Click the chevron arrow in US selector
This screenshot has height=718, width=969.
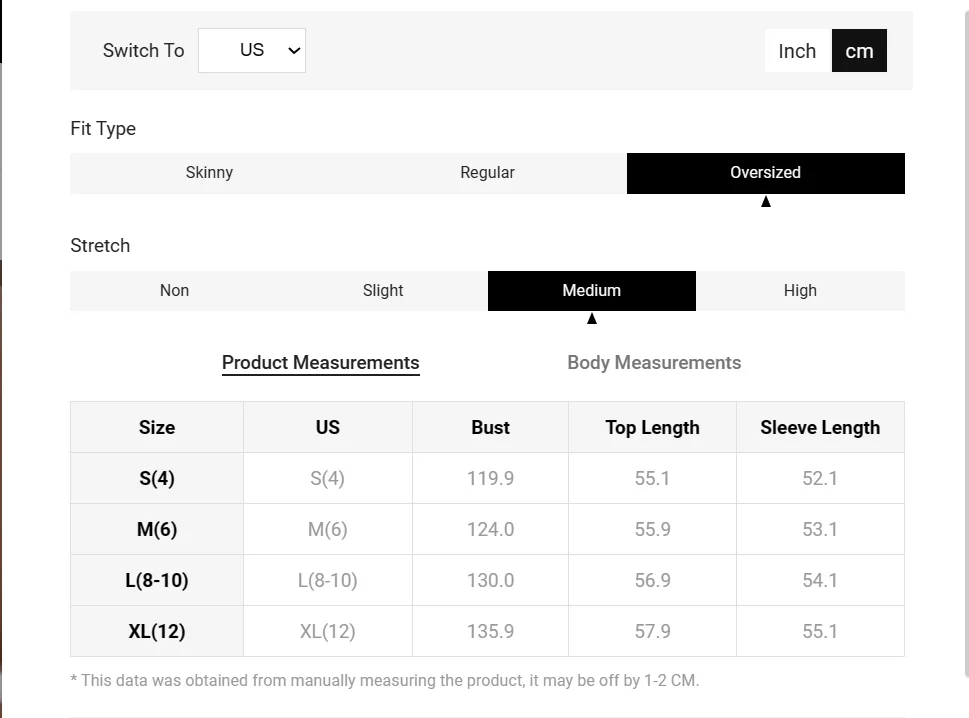[294, 51]
